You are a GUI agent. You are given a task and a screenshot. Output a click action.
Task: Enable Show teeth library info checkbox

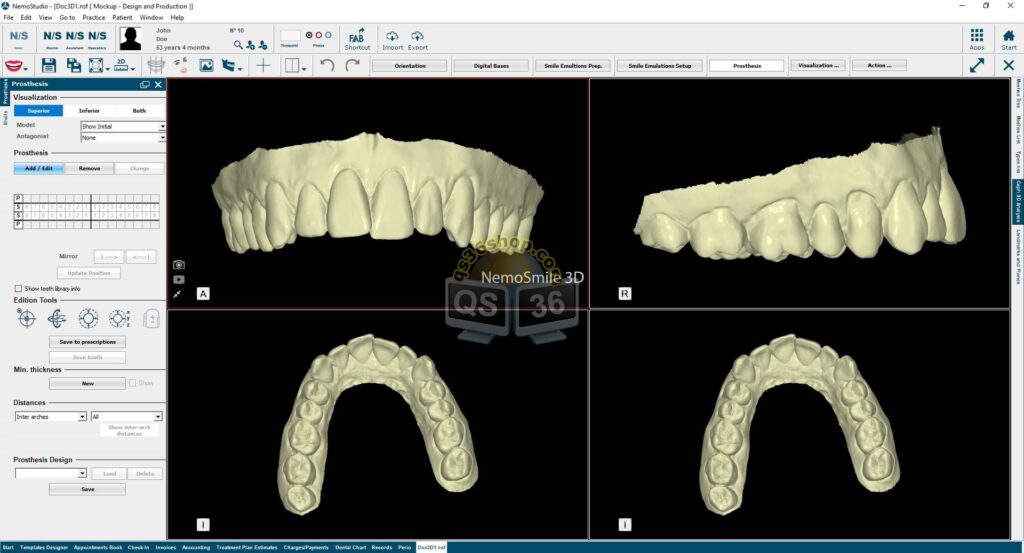[18, 288]
